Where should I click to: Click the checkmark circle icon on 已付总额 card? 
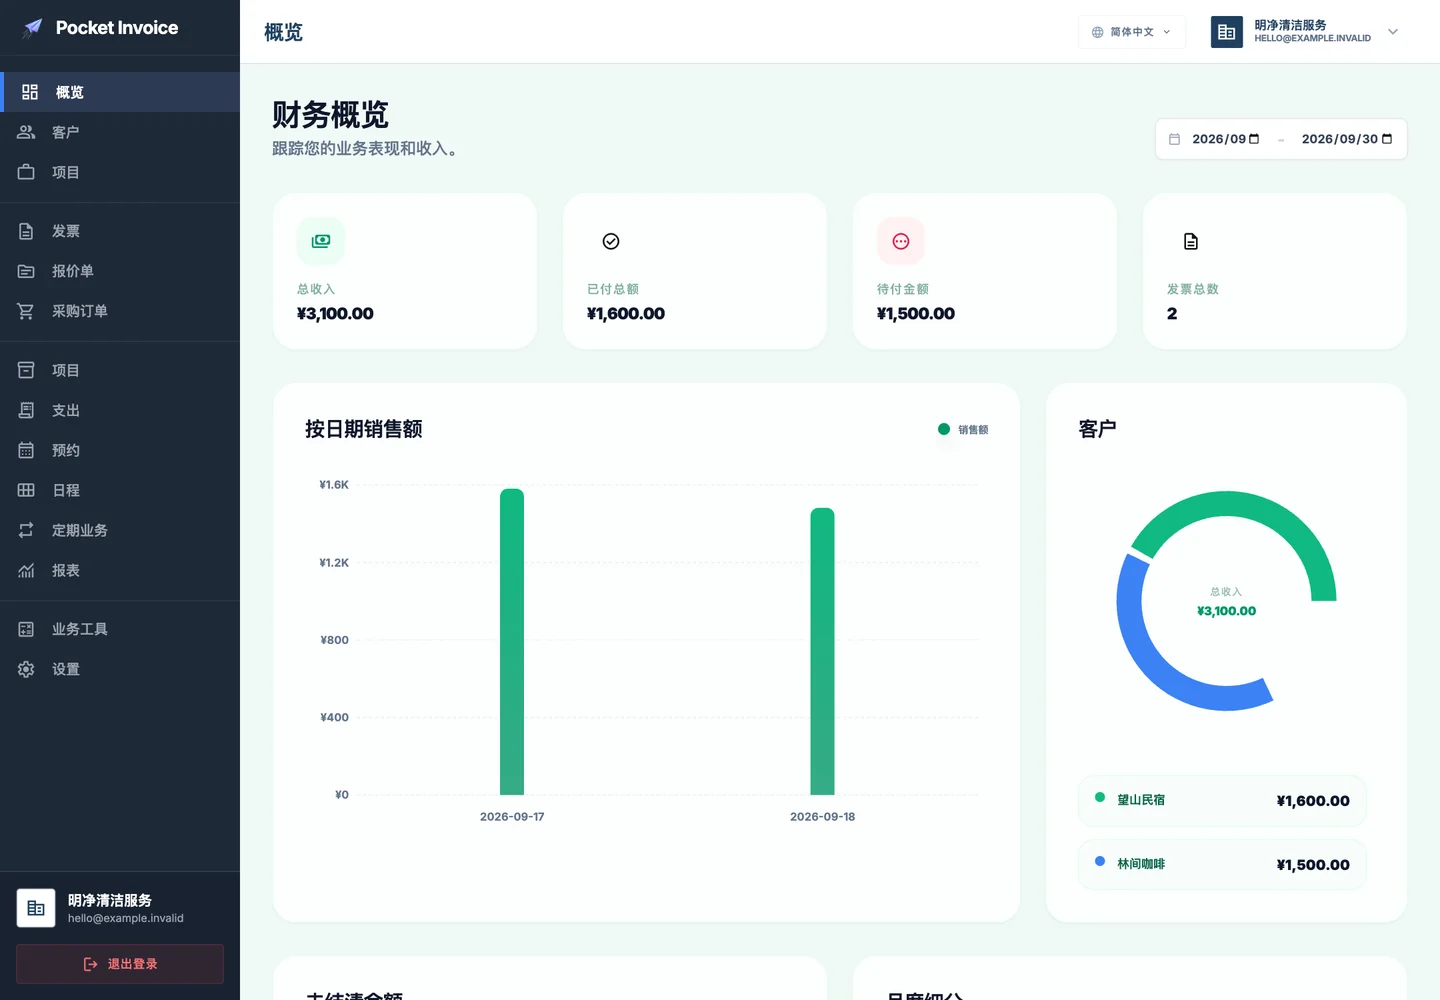611,241
